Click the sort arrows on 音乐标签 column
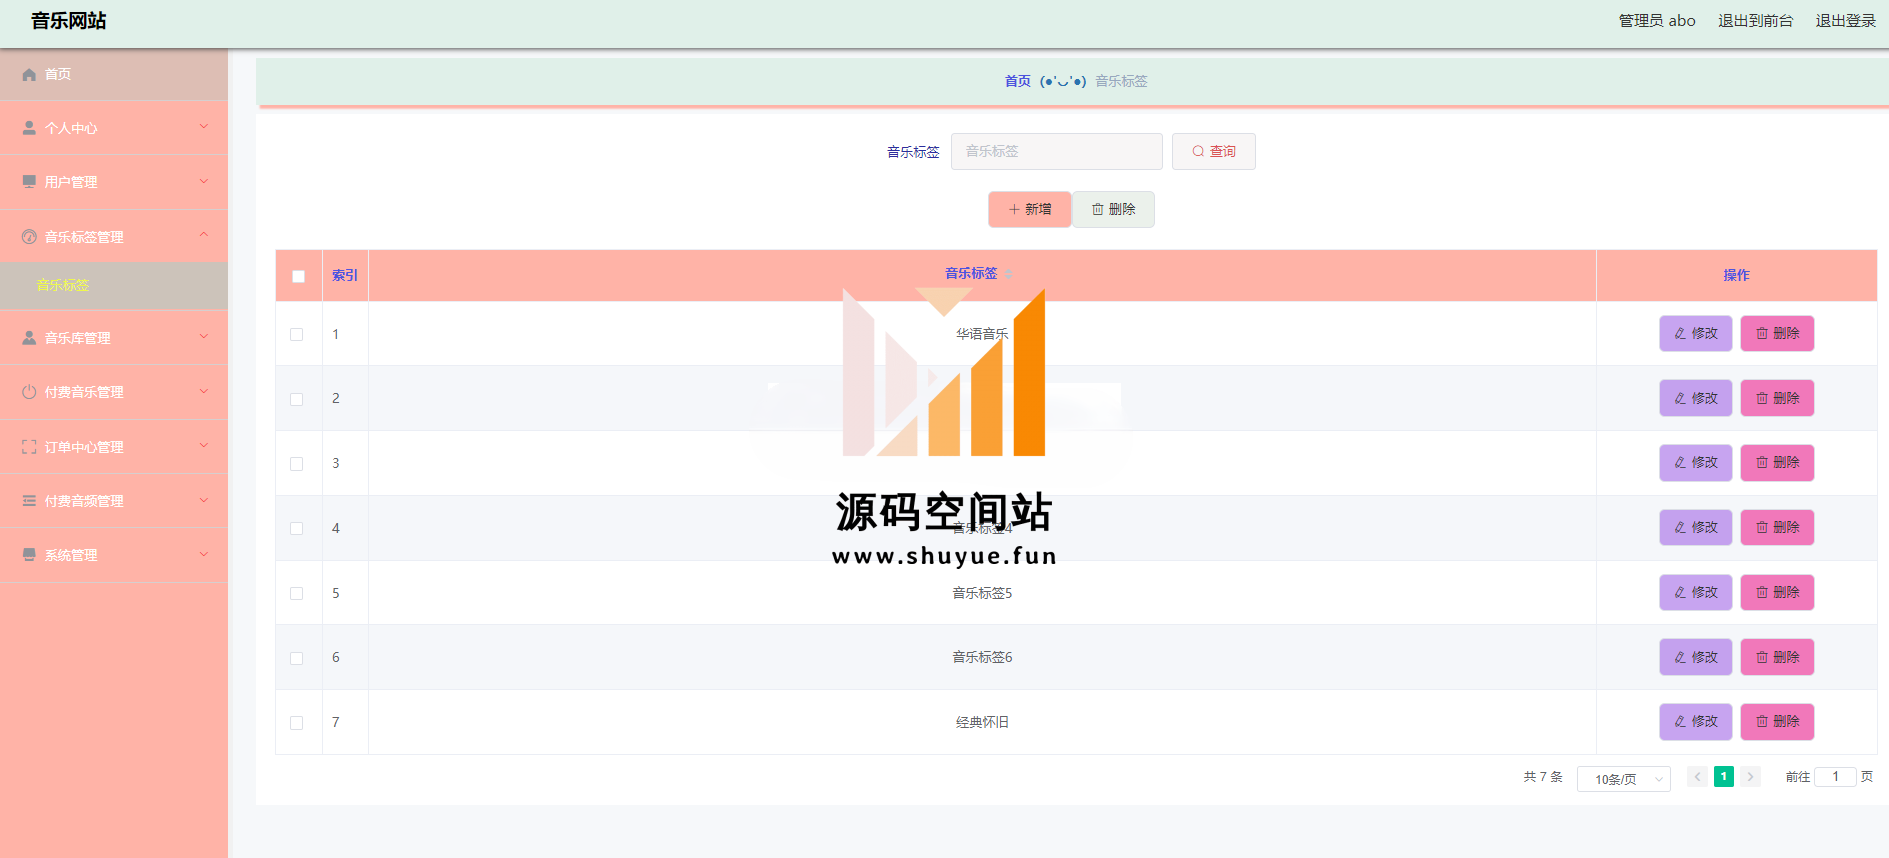This screenshot has height=858, width=1889. [1009, 274]
